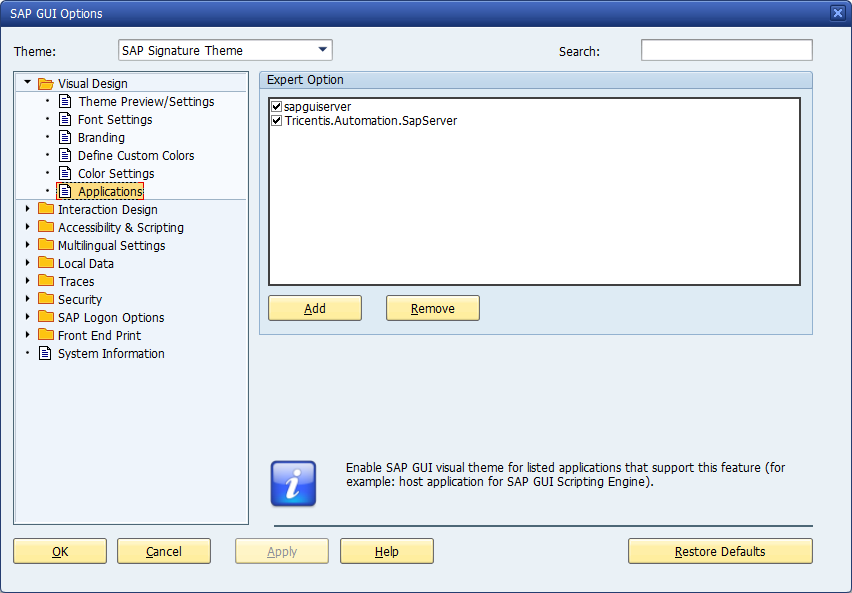The height and width of the screenshot is (593, 852).
Task: Click the Define Custom Colors document icon
Action: point(65,155)
